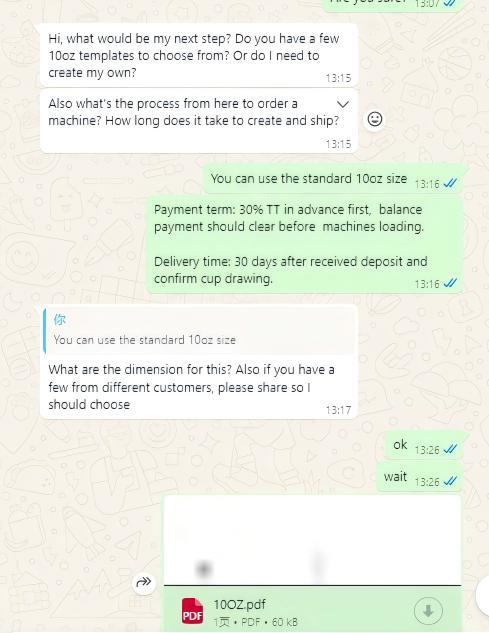The width and height of the screenshot is (489, 633).
Task: Open the 10OZ.pdf document preview thumbnail
Action: pyautogui.click(x=312, y=540)
